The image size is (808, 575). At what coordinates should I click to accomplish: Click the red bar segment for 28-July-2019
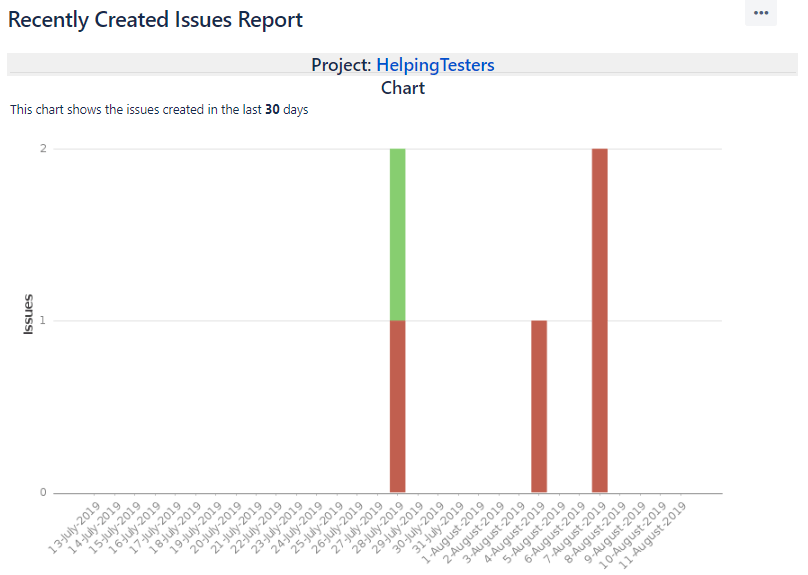tap(397, 406)
